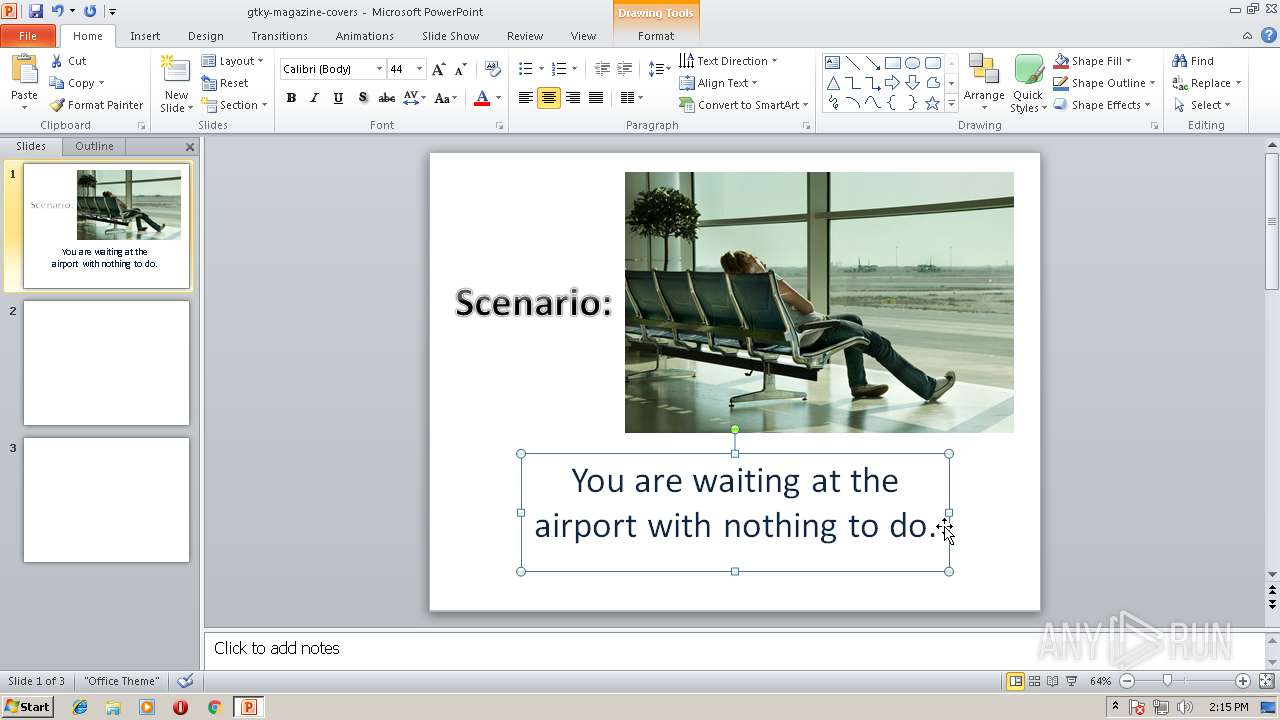Screen dimensions: 1280x720
Task: Clear all formatting icon
Action: point(492,69)
